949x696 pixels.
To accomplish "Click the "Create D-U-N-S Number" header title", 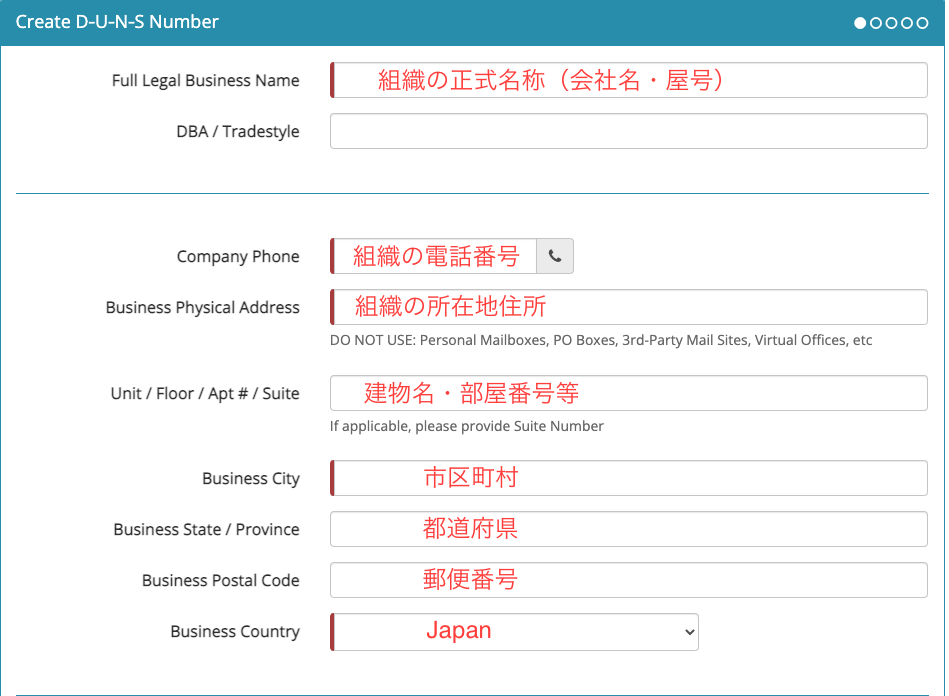I will coord(117,22).
